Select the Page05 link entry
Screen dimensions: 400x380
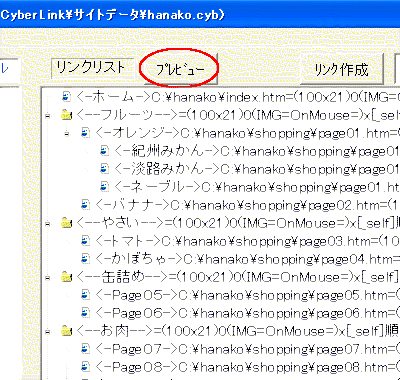(247, 295)
